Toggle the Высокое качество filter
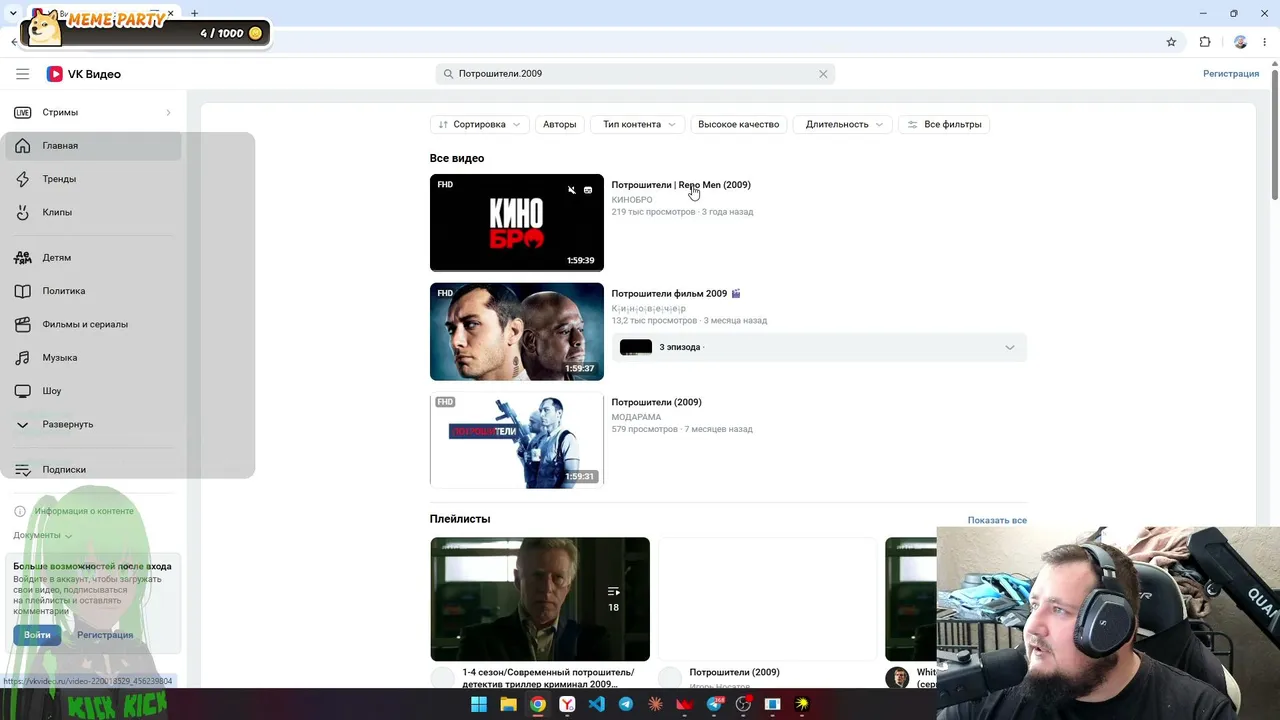Image resolution: width=1280 pixels, height=720 pixels. (738, 124)
